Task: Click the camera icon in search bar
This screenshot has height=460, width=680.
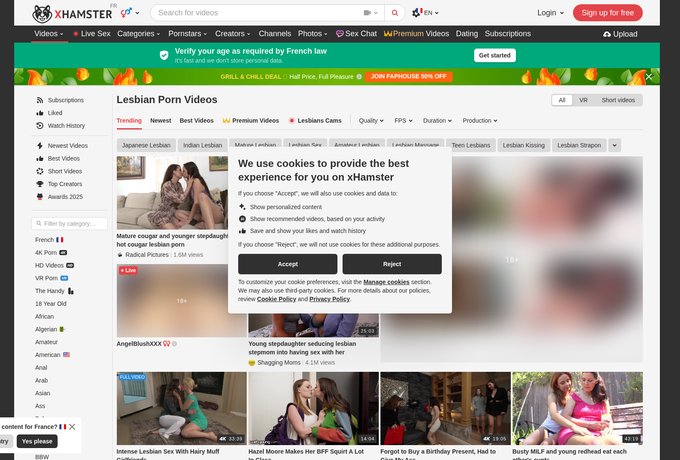Action: (x=367, y=13)
